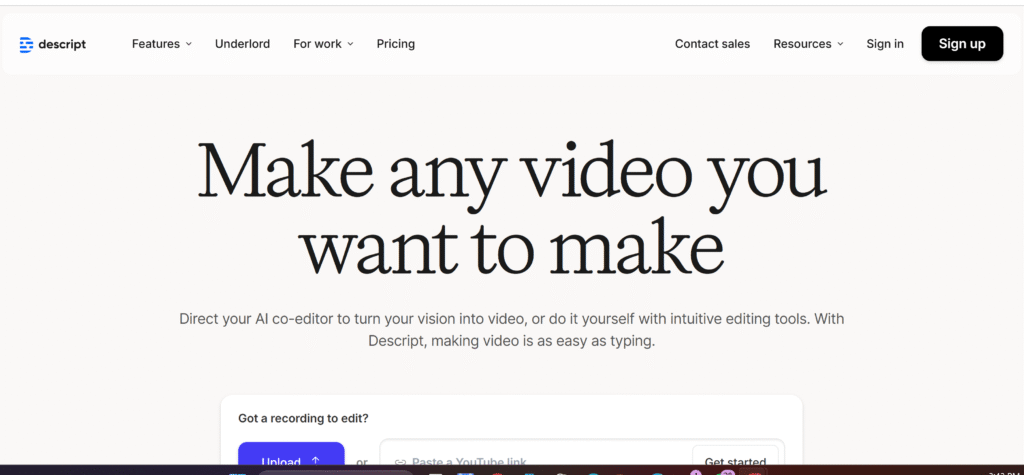The image size is (1024, 475).
Task: Expand the Features dropdown menu
Action: pos(161,44)
